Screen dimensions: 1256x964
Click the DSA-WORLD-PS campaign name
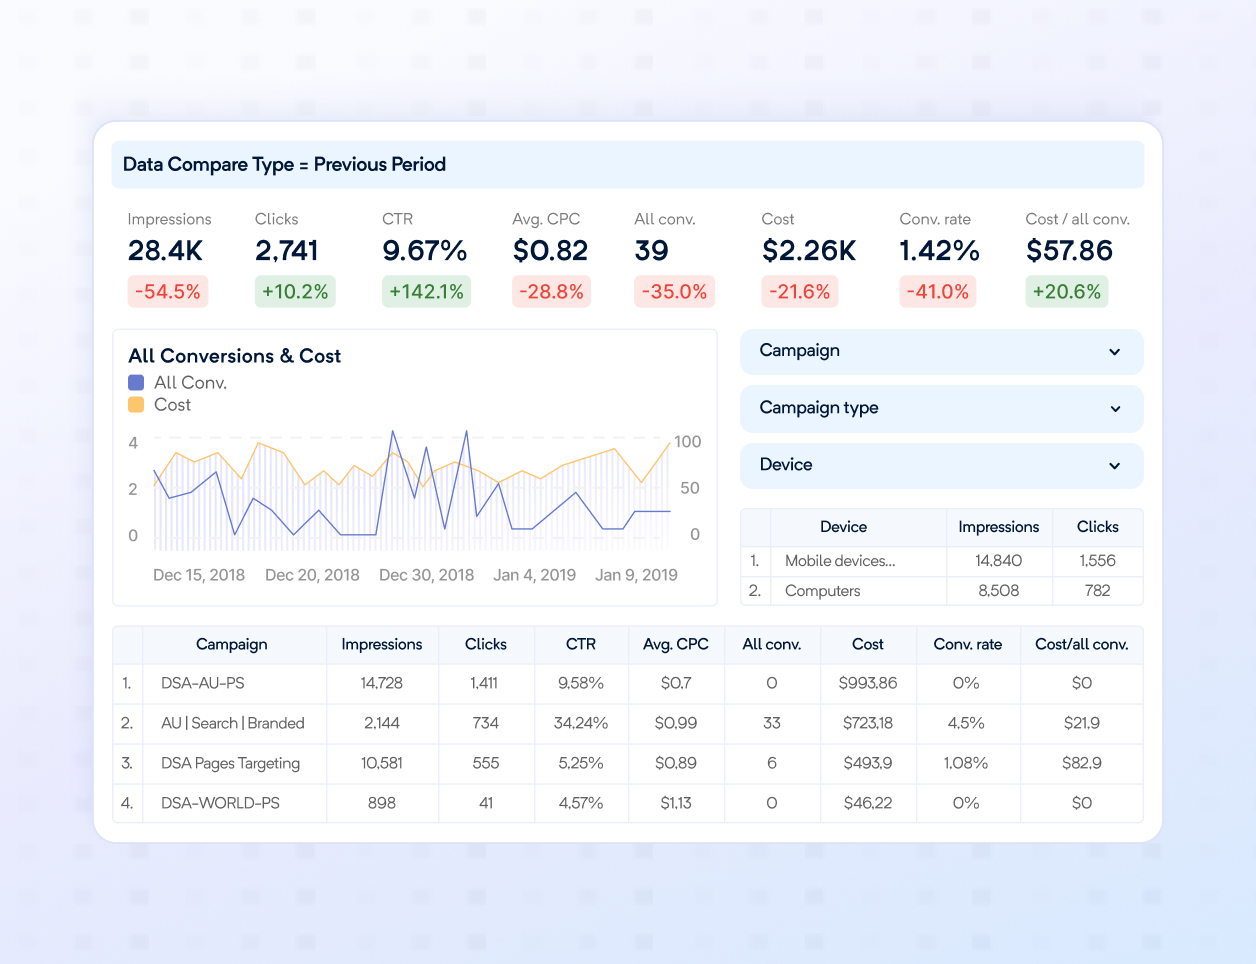pos(220,804)
